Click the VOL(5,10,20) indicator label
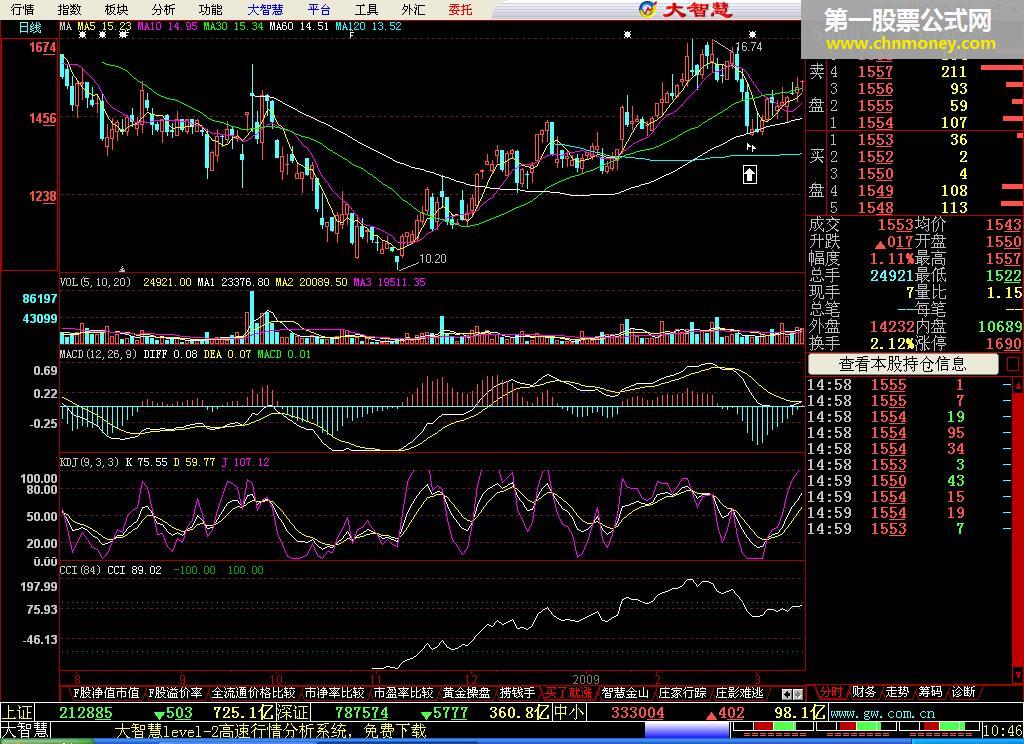 pyautogui.click(x=95, y=282)
